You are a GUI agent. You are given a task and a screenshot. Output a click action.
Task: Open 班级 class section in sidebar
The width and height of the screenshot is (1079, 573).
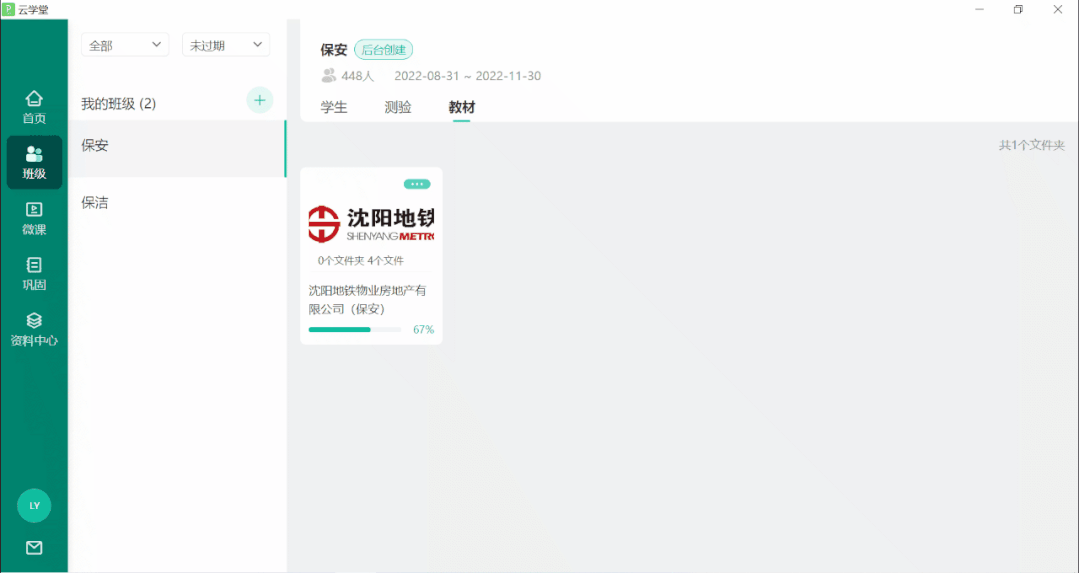[34, 162]
